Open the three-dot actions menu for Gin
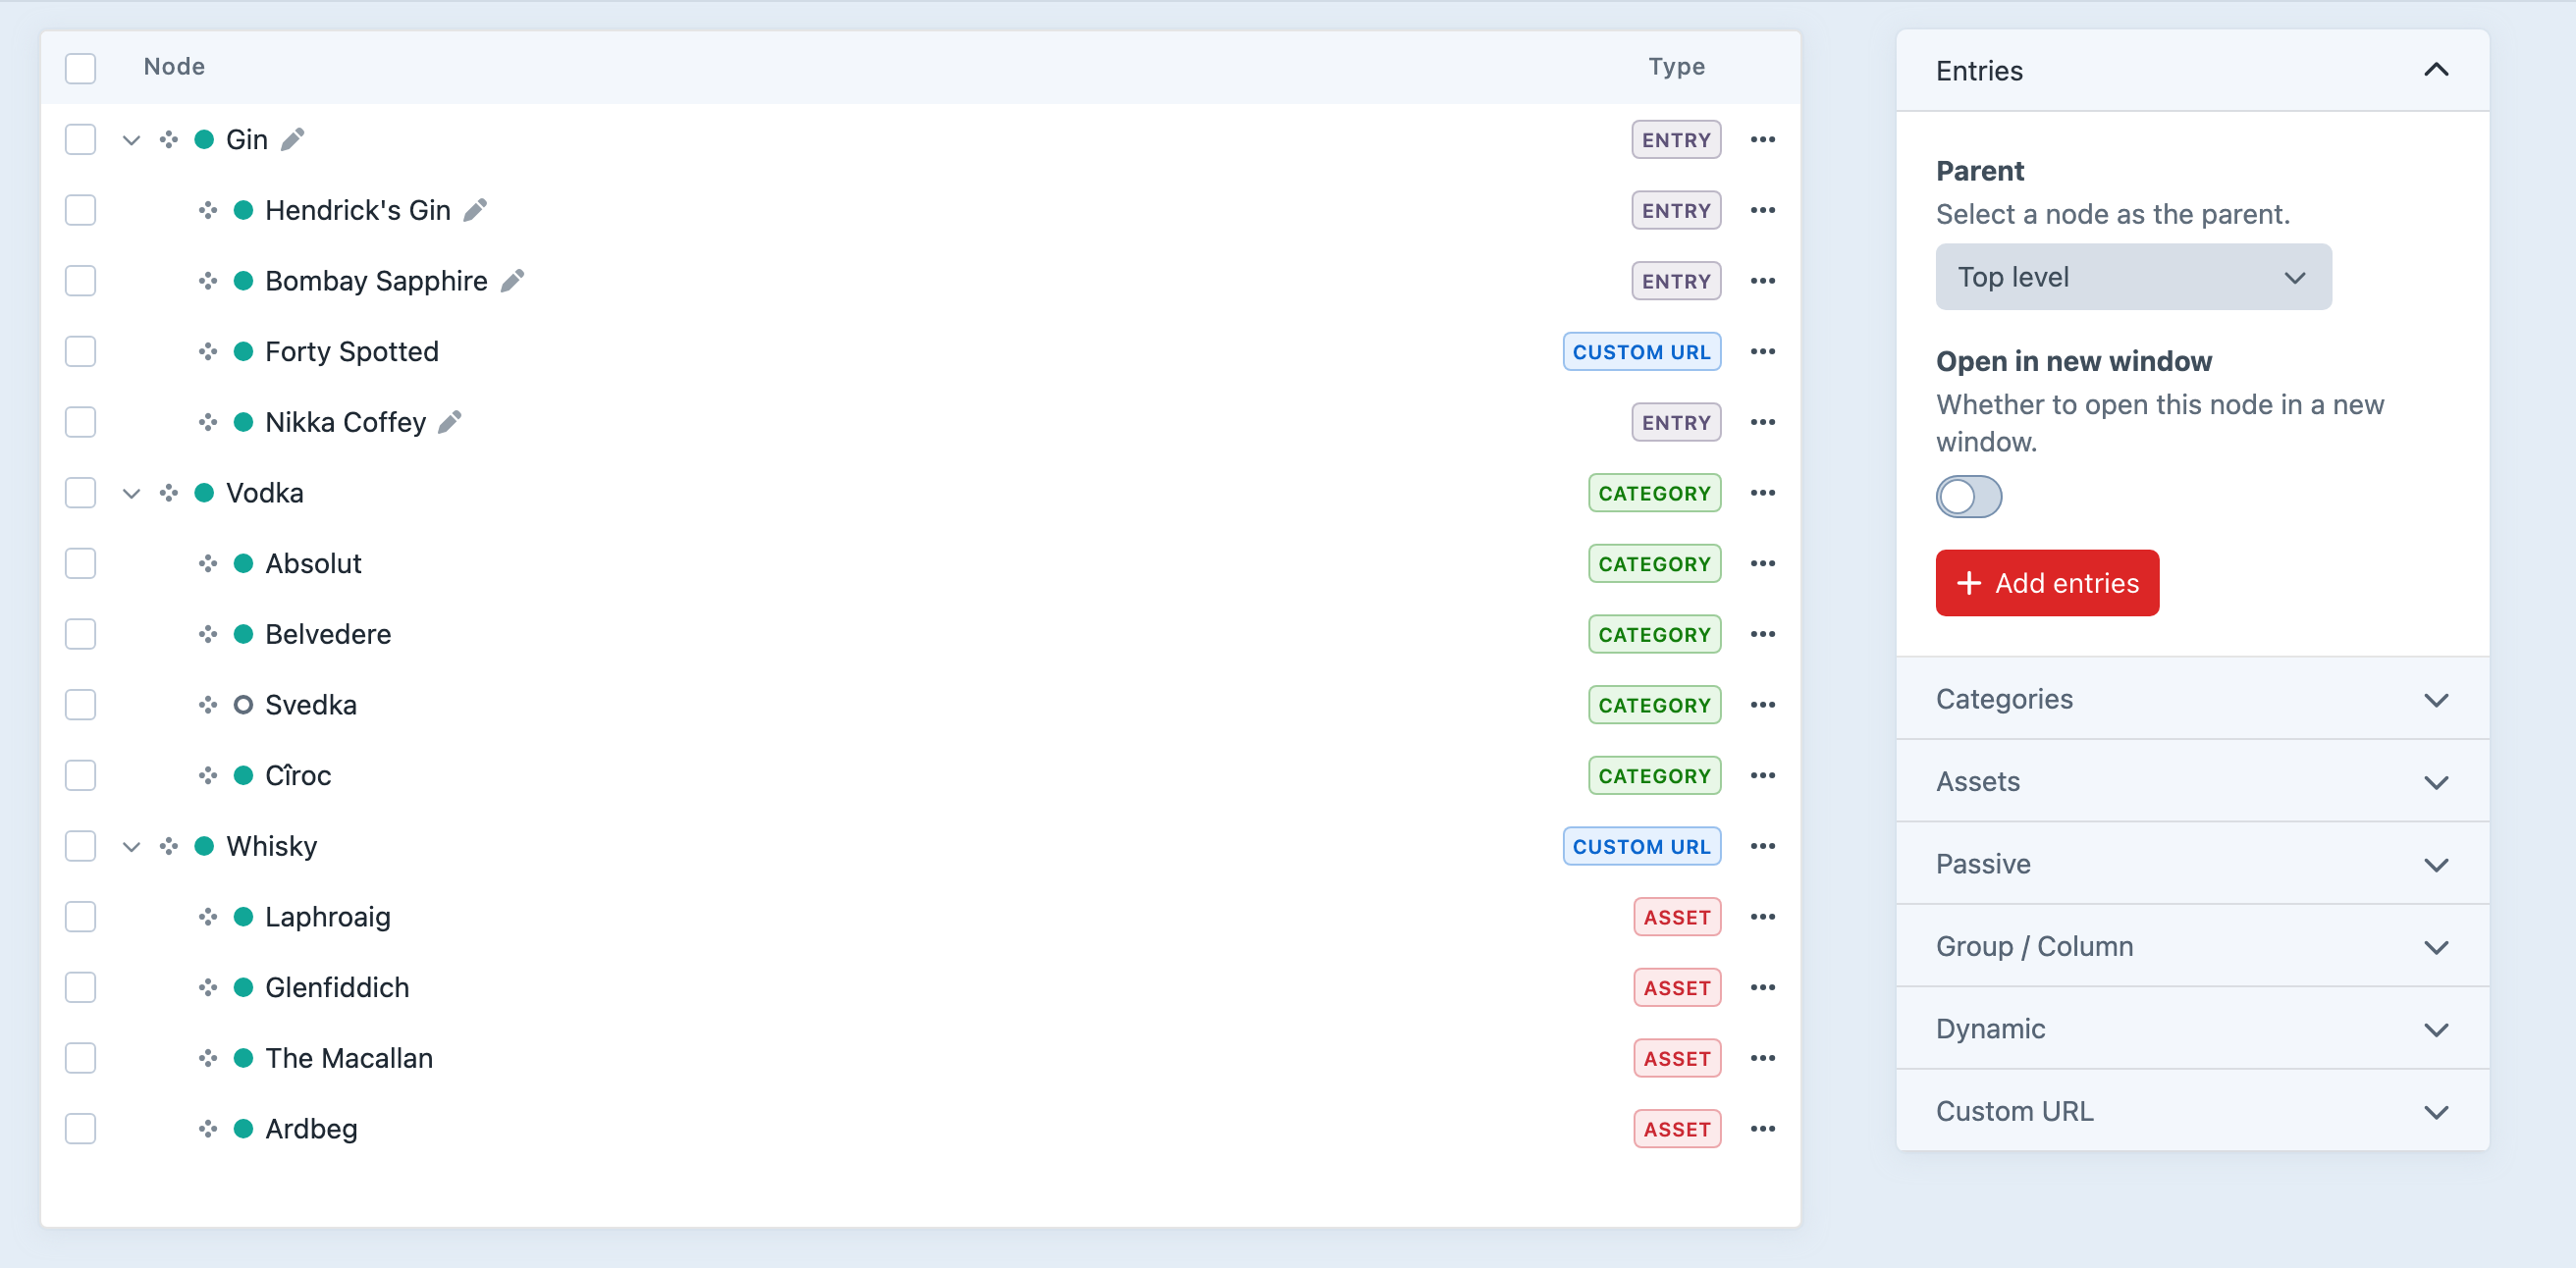2576x1268 pixels. point(1762,139)
